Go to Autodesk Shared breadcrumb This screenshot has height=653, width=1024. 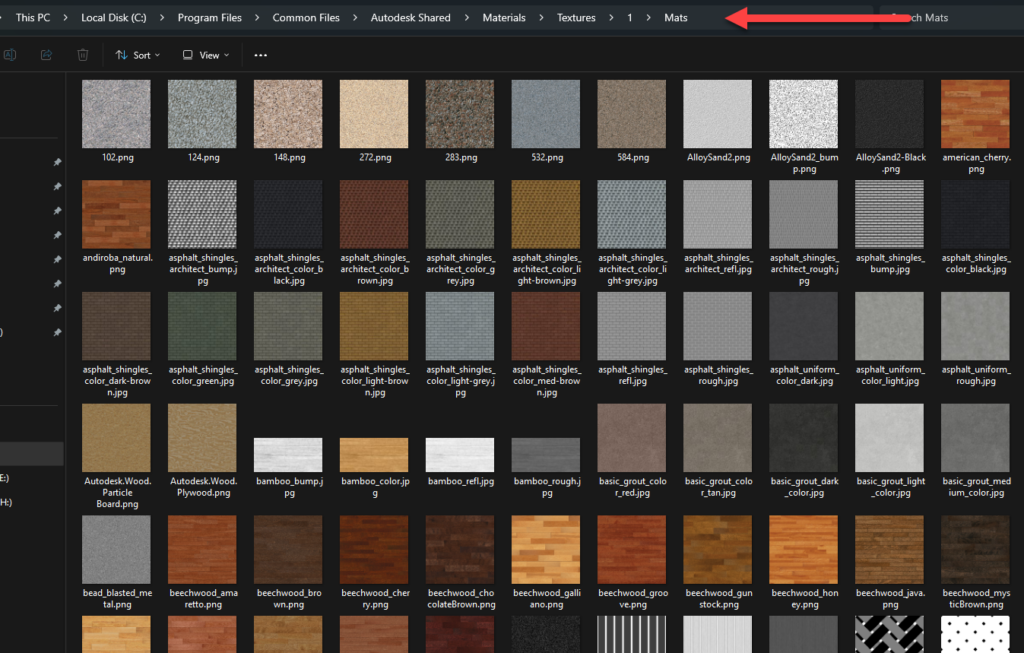411,18
